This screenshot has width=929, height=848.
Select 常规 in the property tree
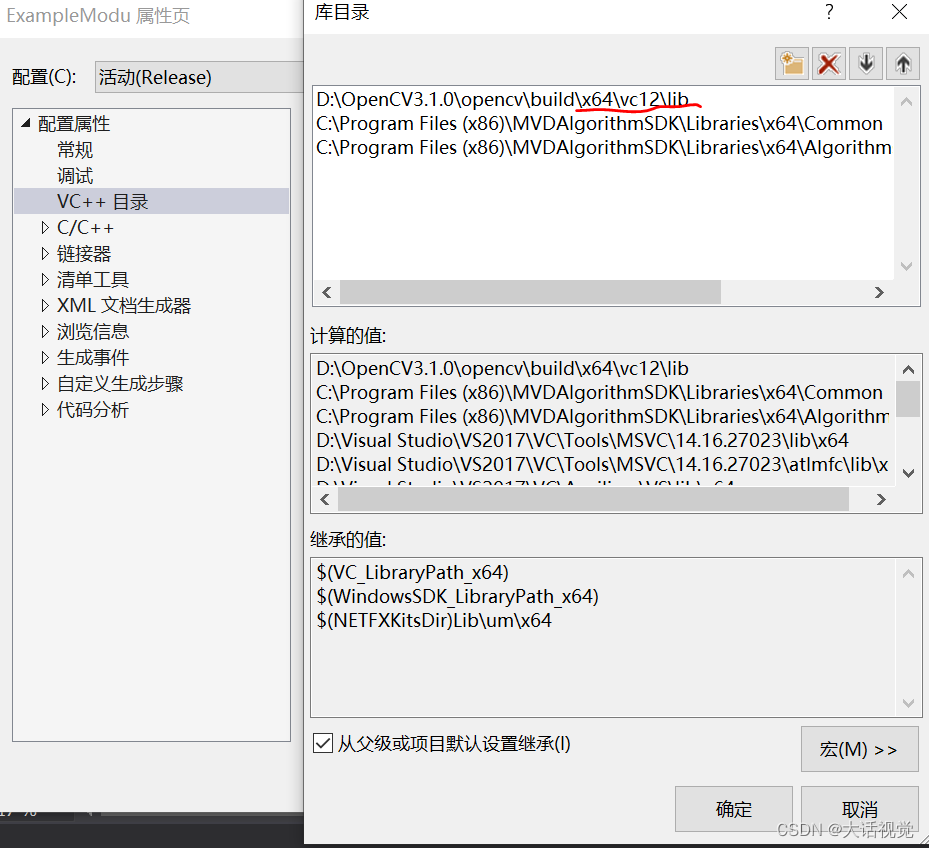click(x=75, y=149)
